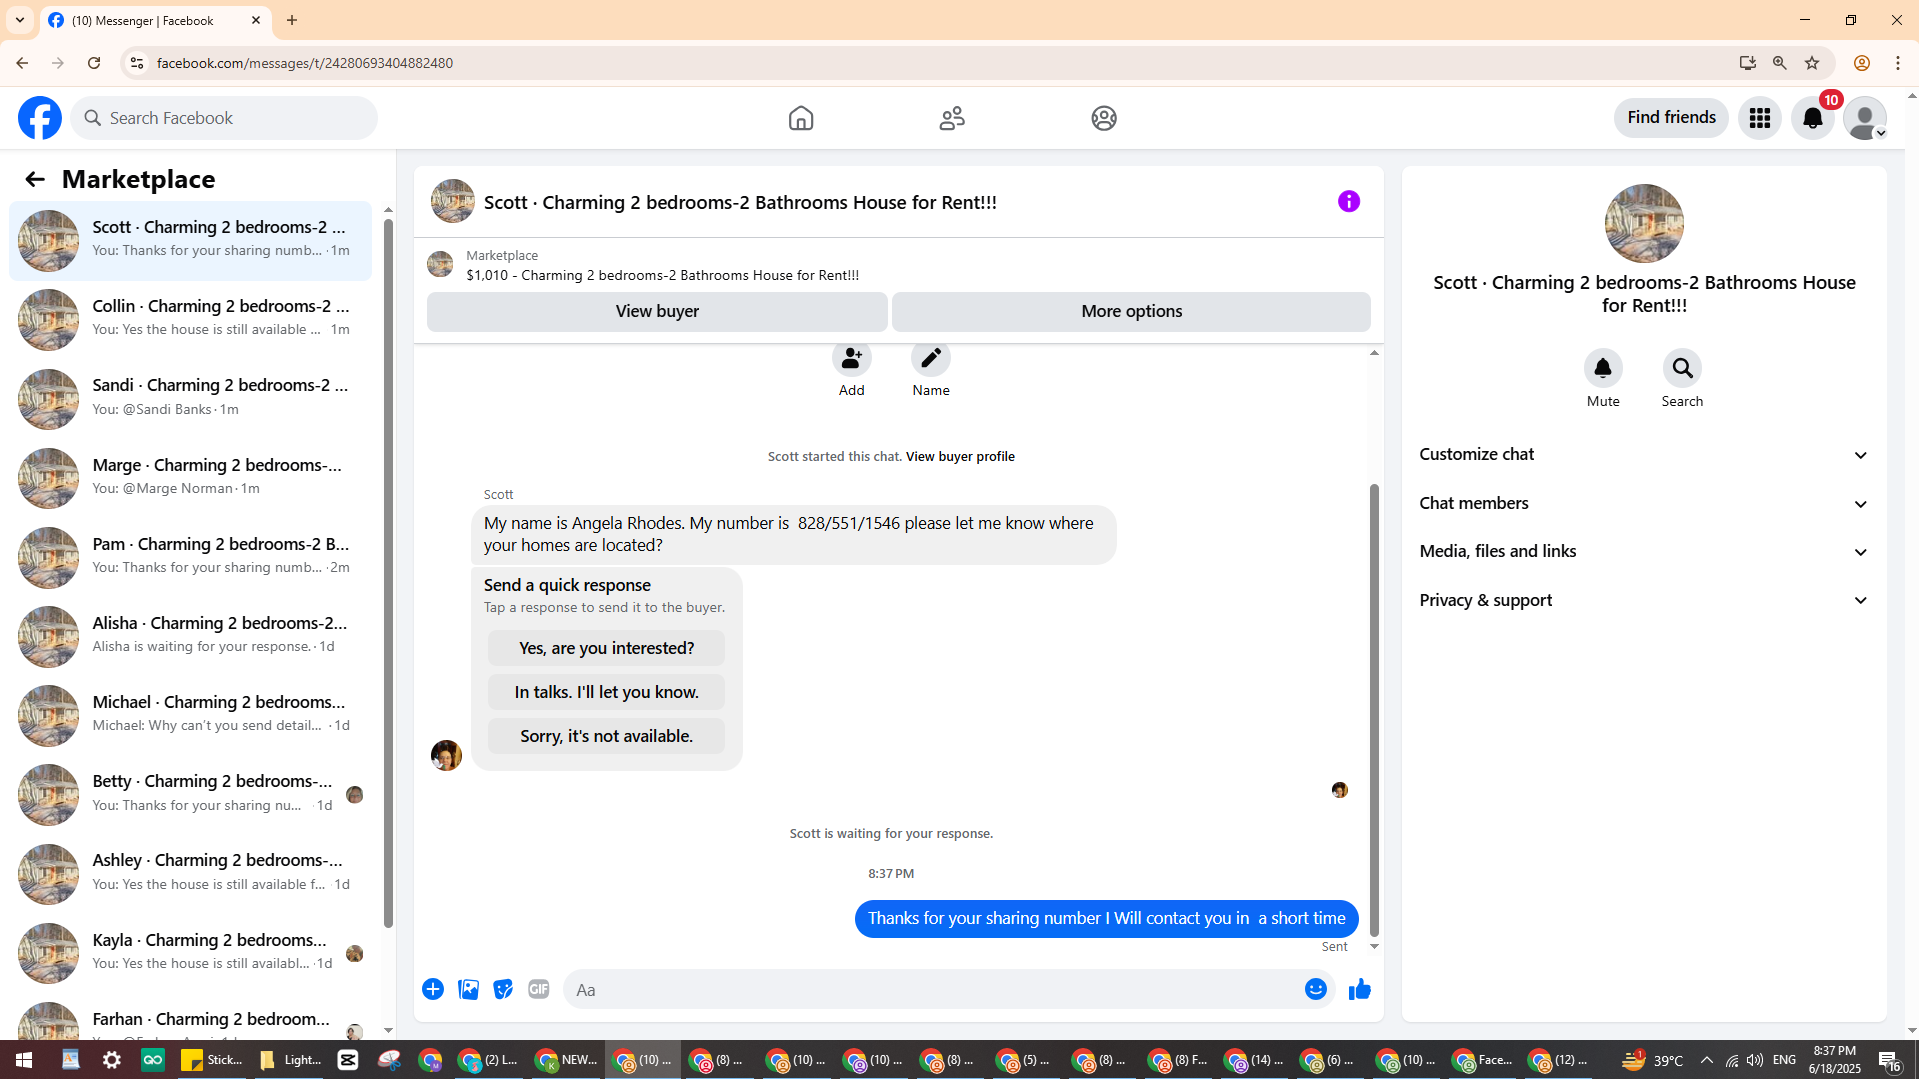Open Kayla chat in Marketplace list

click(190, 953)
